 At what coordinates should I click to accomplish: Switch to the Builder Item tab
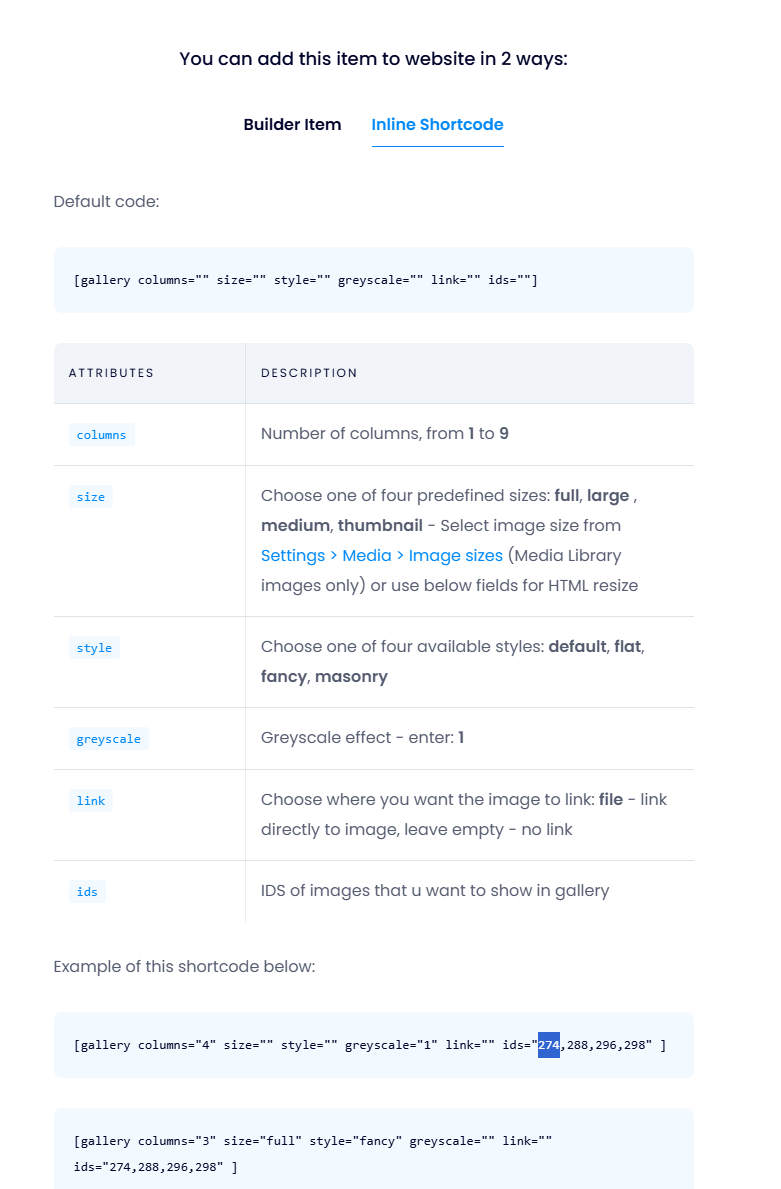(292, 125)
